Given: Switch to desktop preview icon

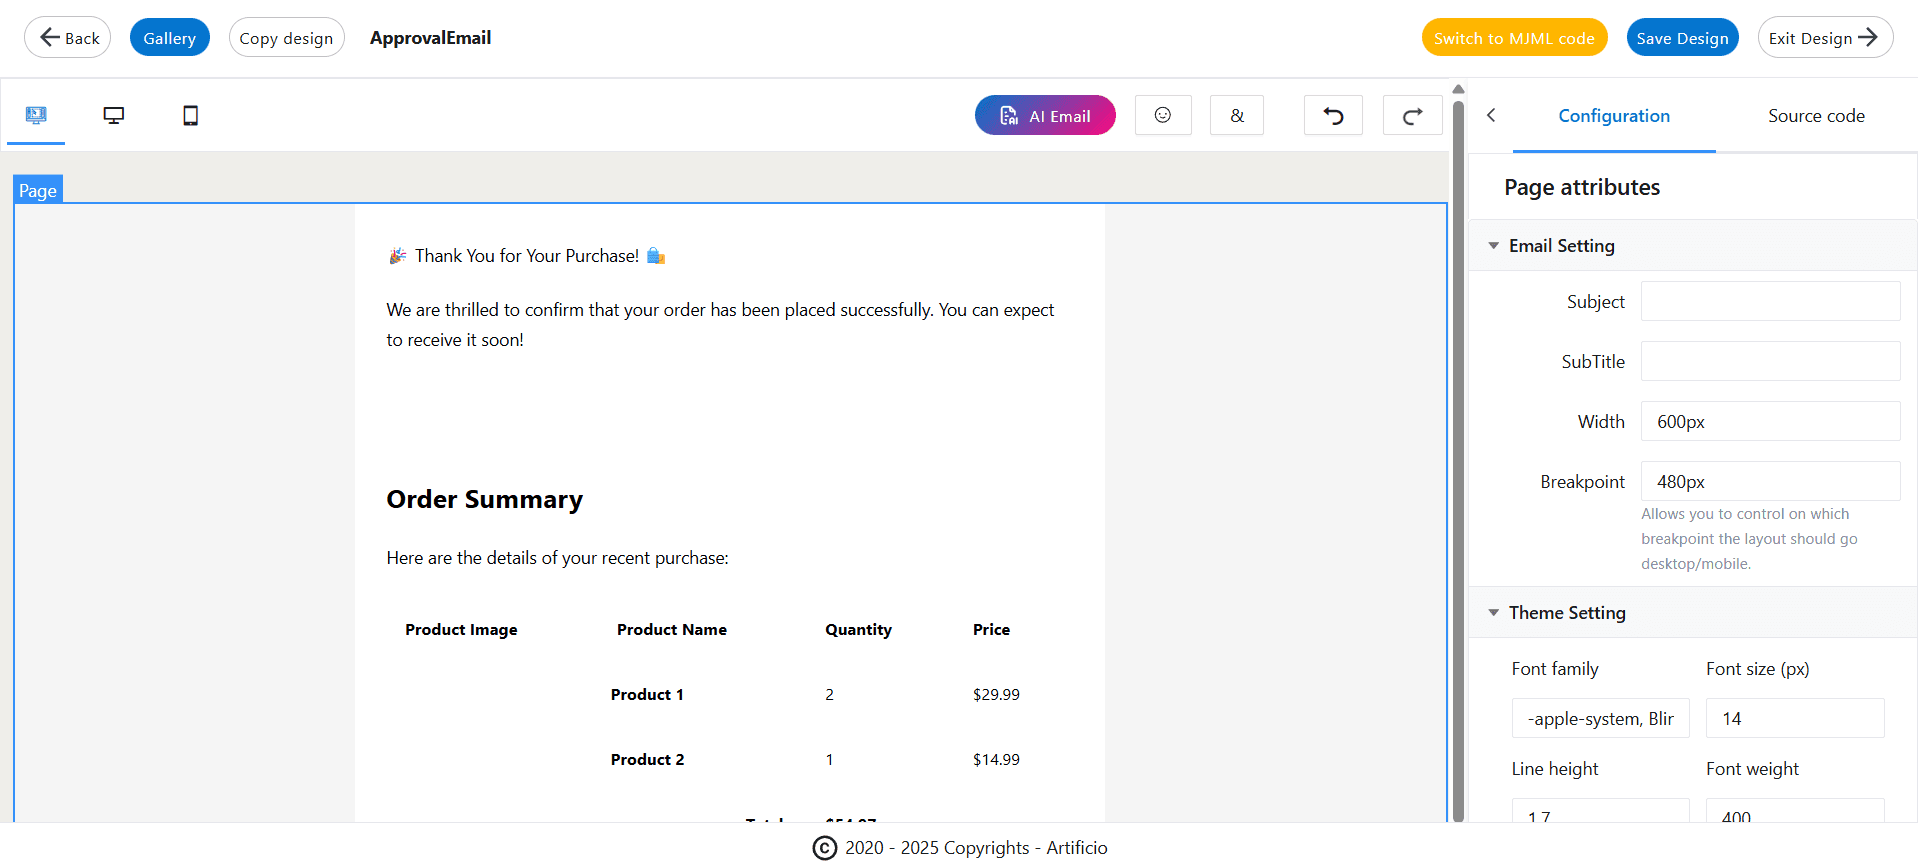Looking at the screenshot, I should coord(114,115).
